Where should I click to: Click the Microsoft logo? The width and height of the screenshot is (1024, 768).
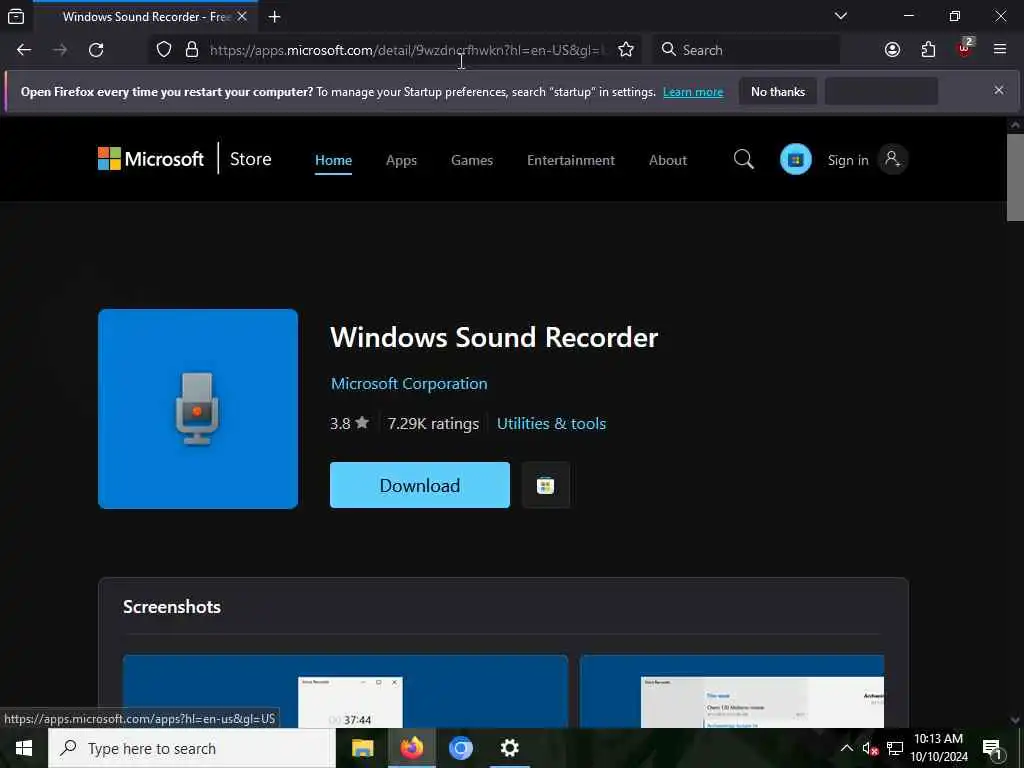(x=151, y=159)
